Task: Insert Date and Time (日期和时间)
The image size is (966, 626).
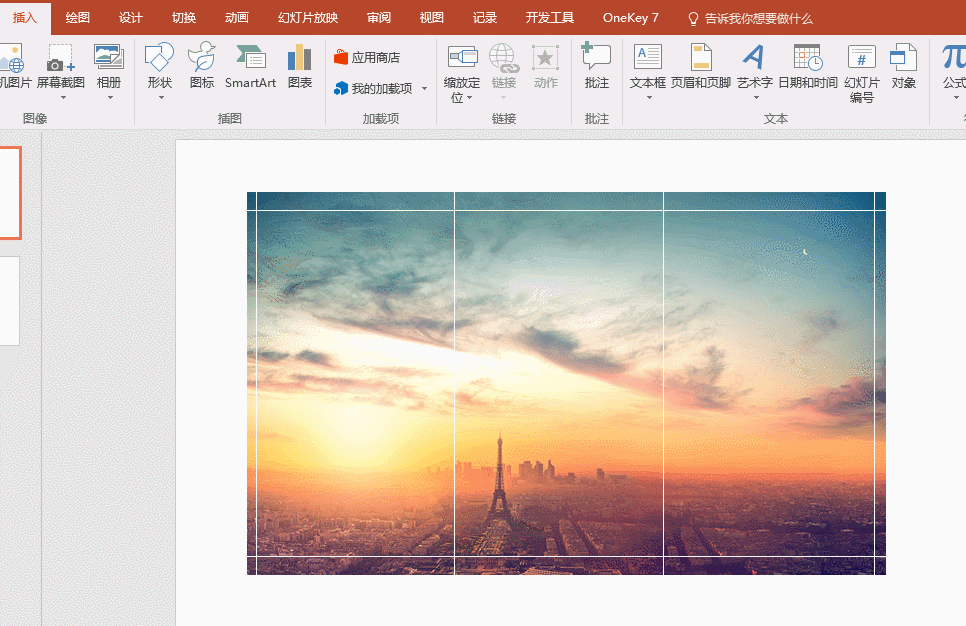Action: pyautogui.click(x=807, y=58)
